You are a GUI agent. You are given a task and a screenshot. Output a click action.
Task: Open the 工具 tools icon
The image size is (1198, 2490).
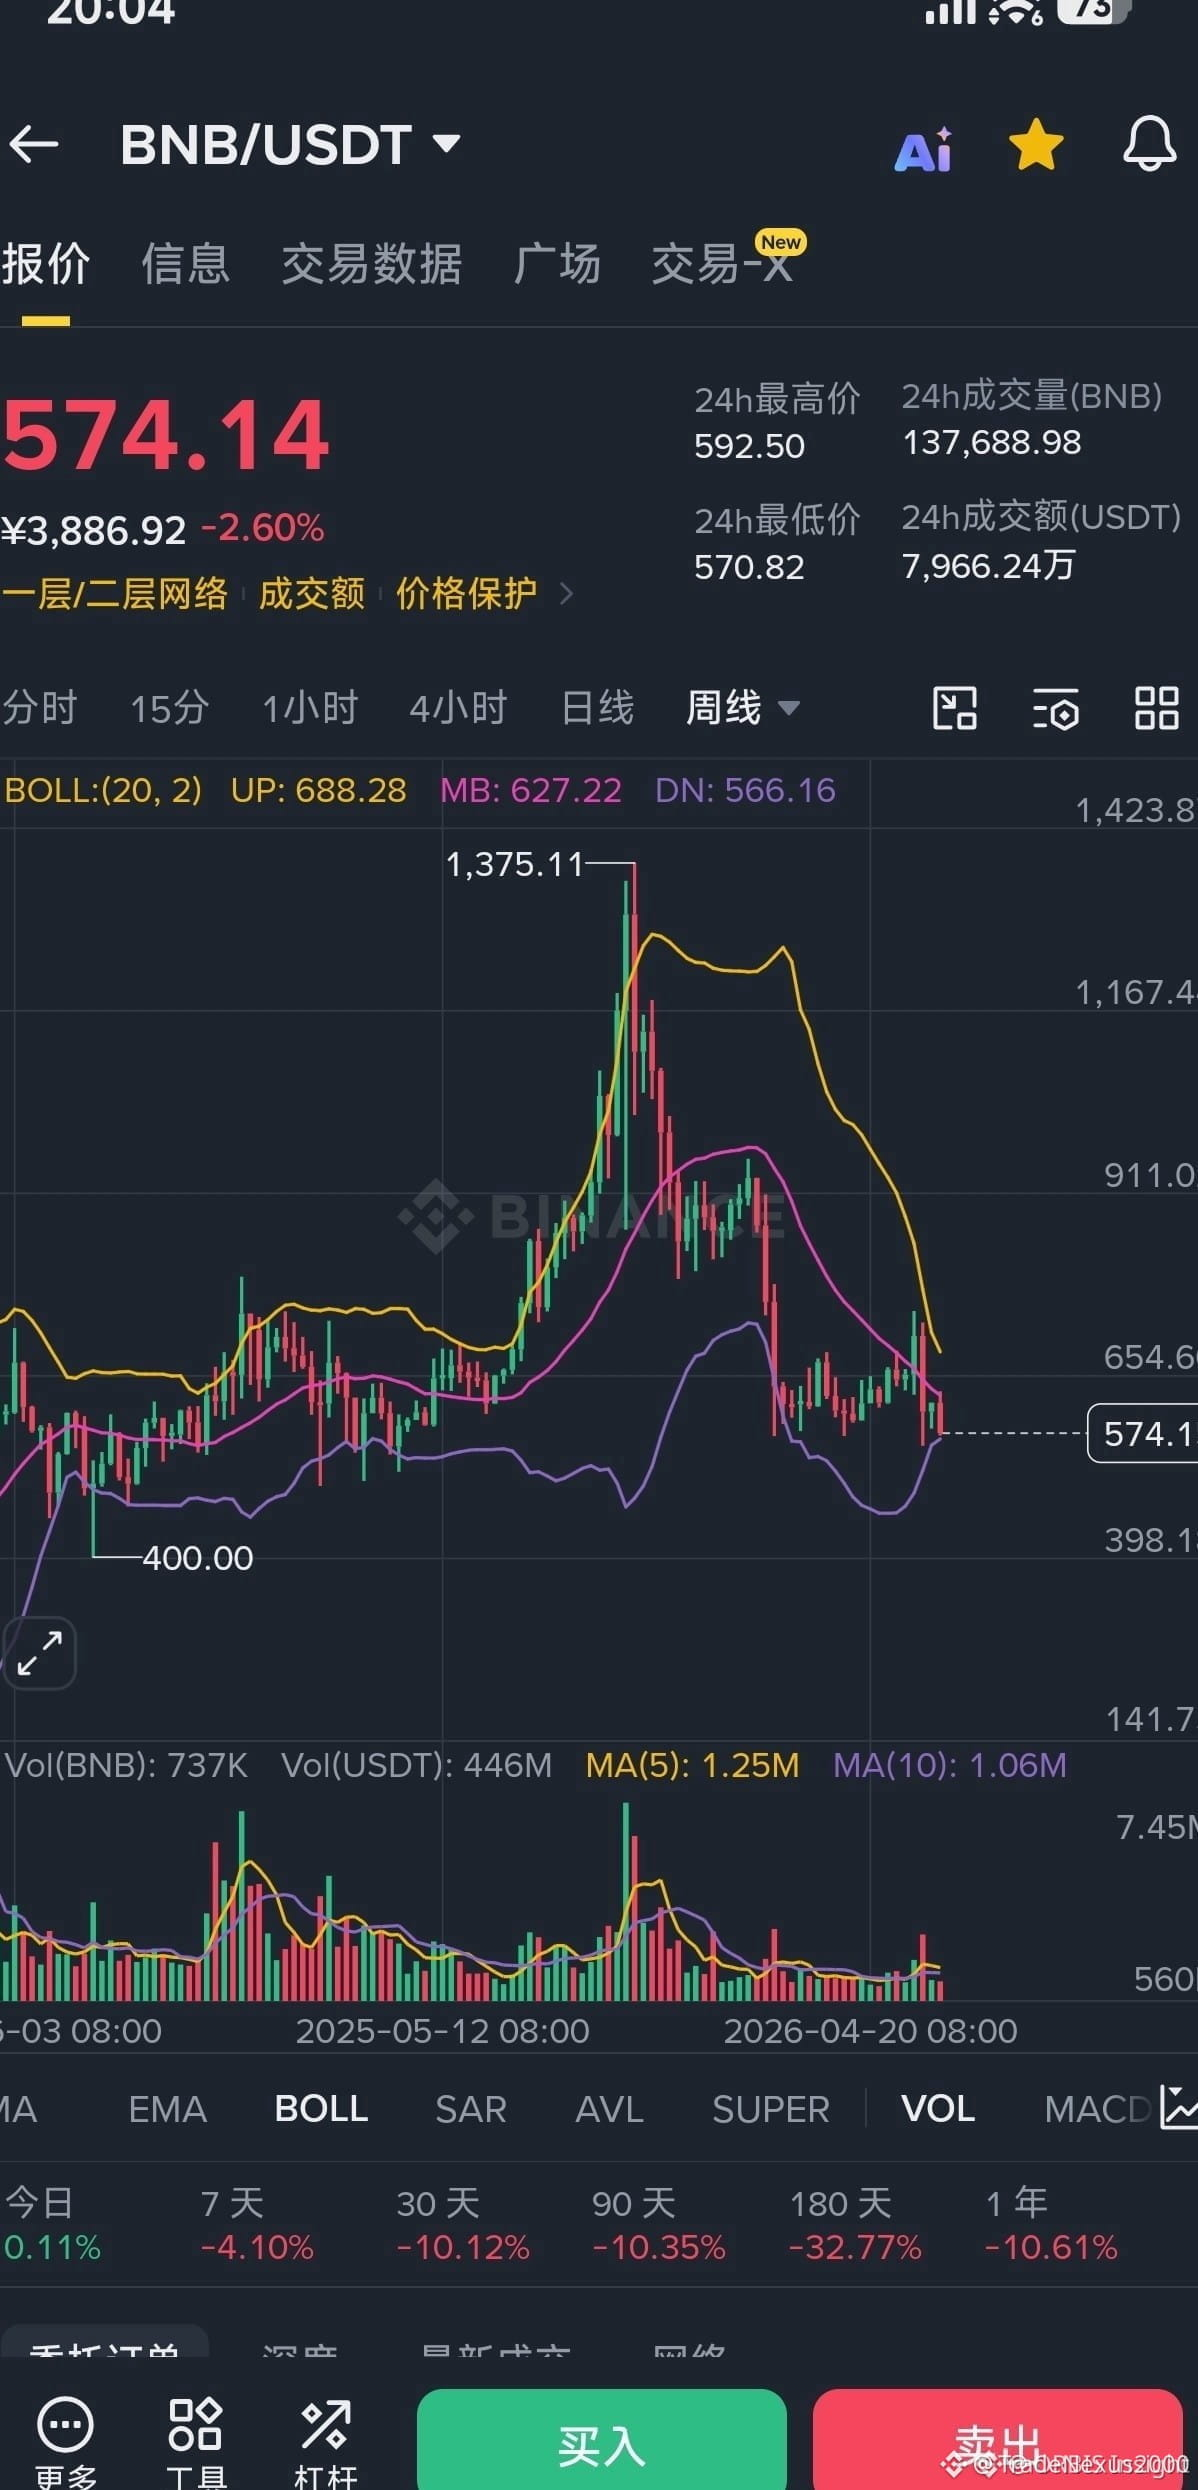pos(196,2442)
